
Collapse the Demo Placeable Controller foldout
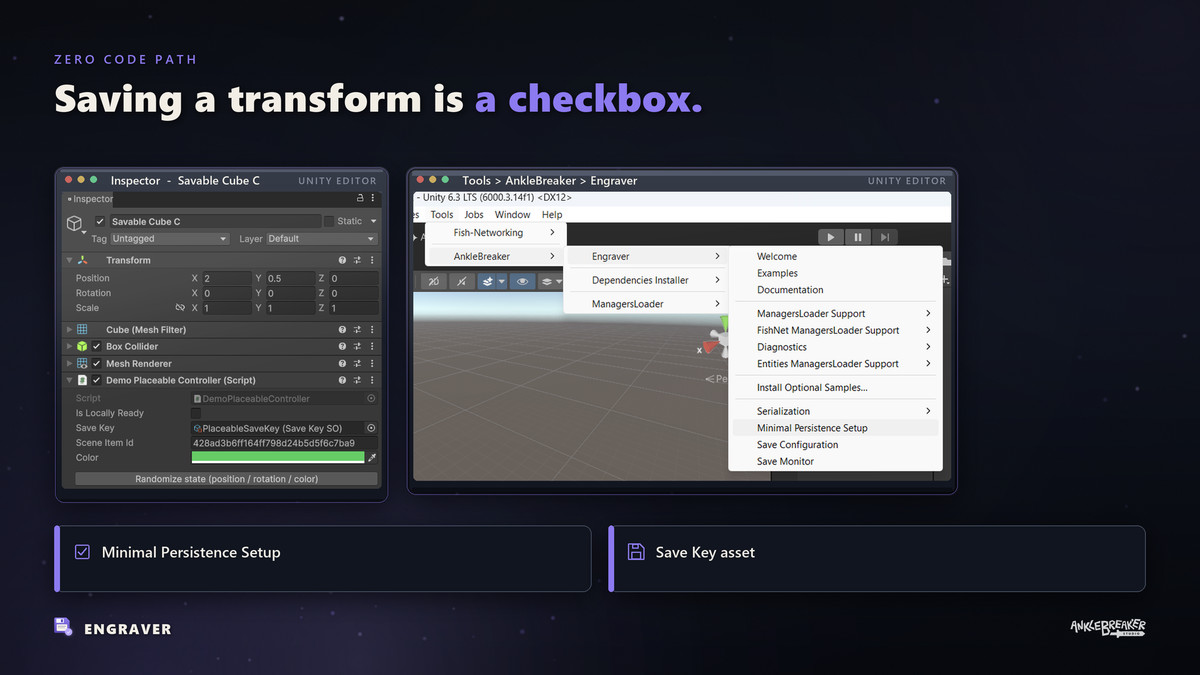pos(70,381)
